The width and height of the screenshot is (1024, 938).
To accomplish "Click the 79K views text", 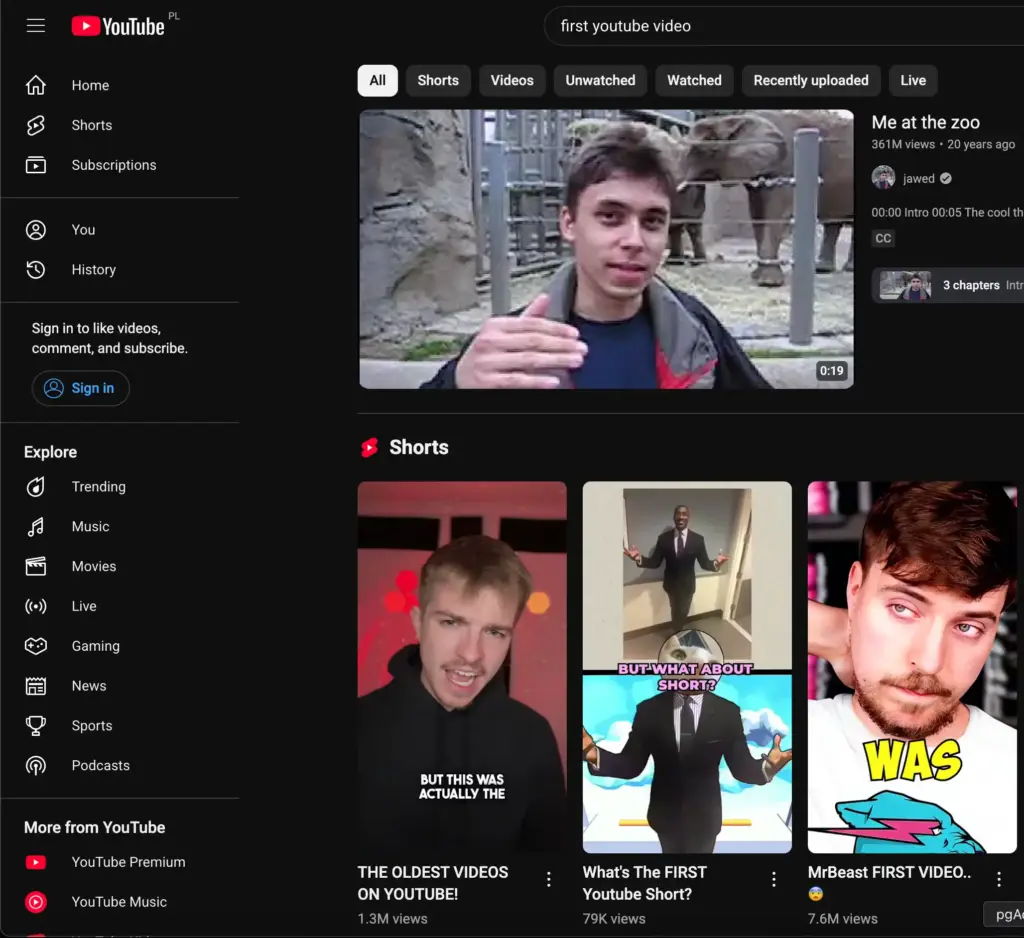I will [614, 918].
